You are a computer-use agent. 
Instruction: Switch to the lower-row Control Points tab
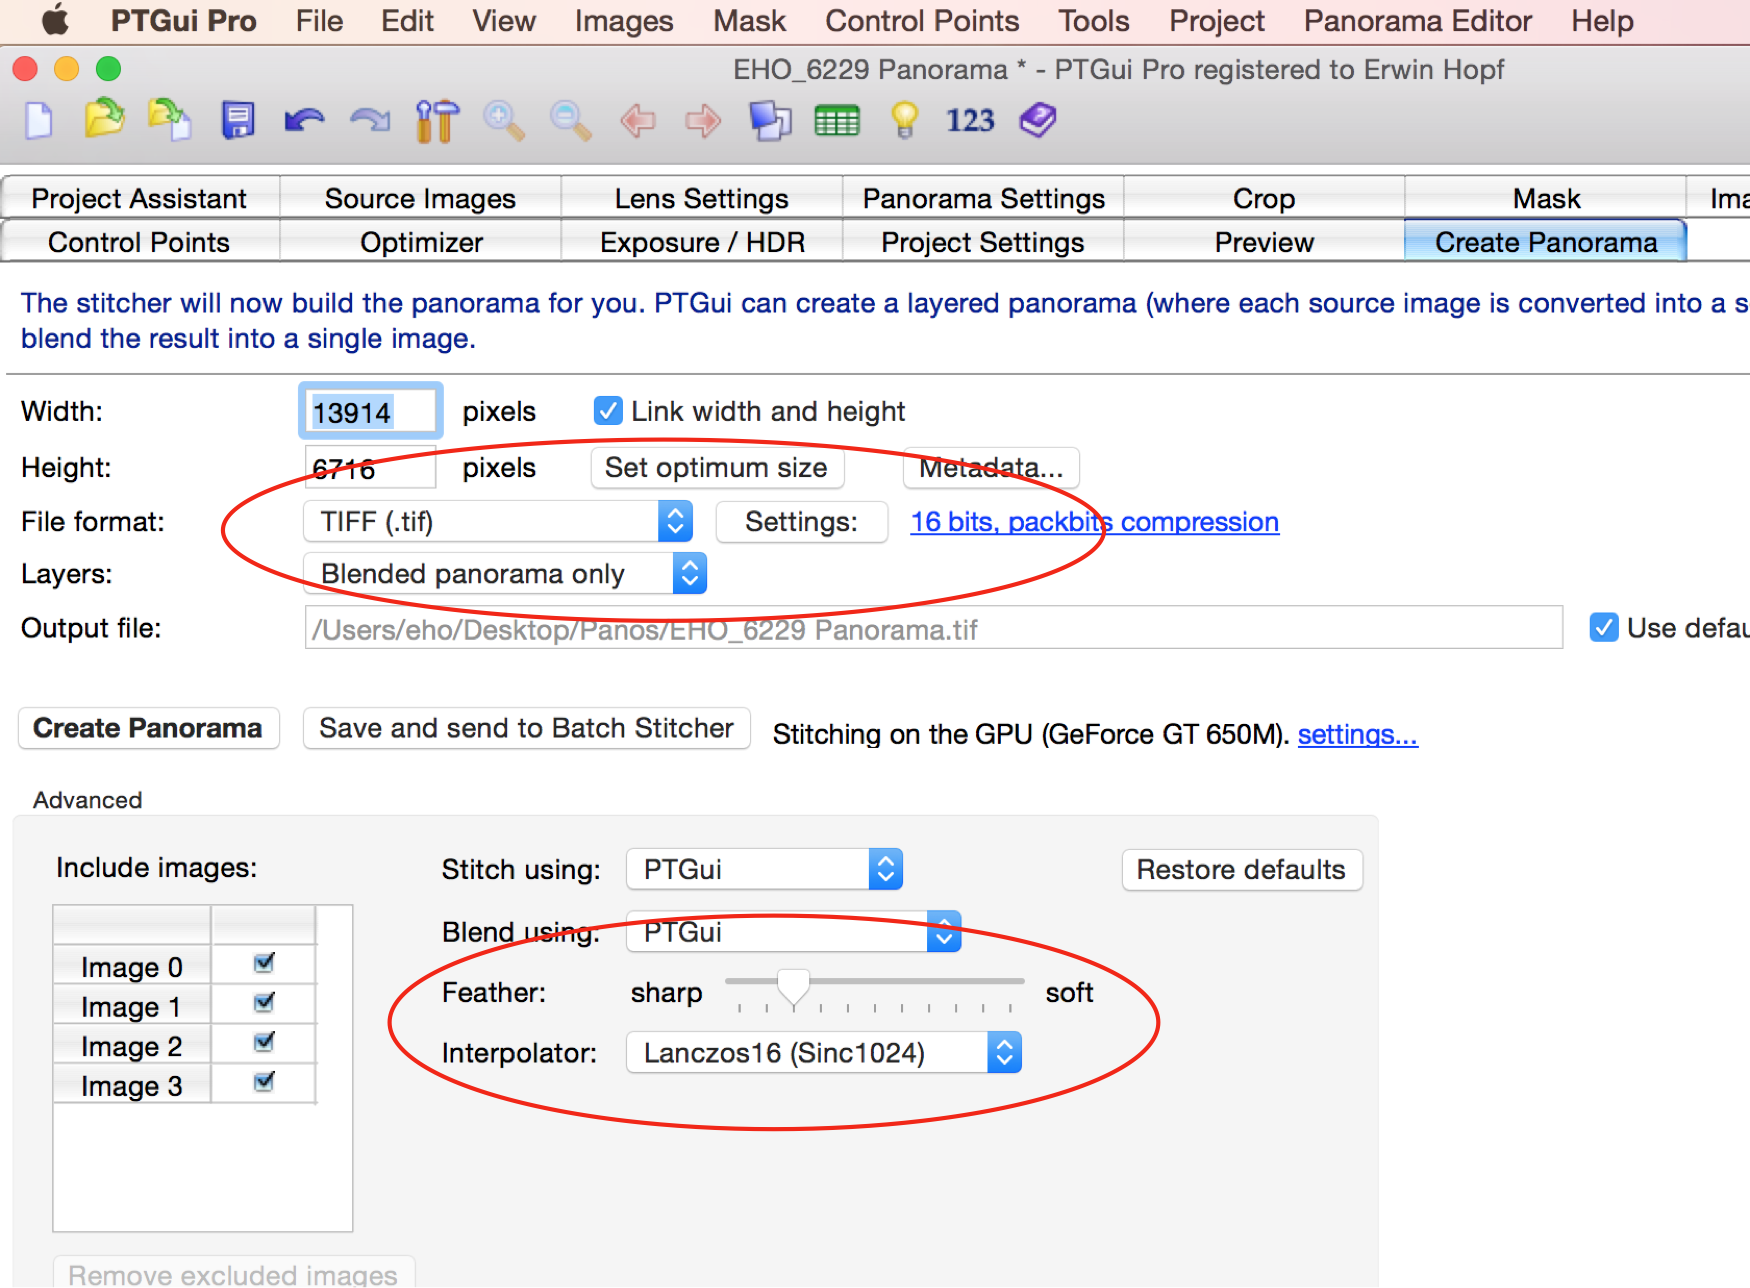(x=140, y=242)
